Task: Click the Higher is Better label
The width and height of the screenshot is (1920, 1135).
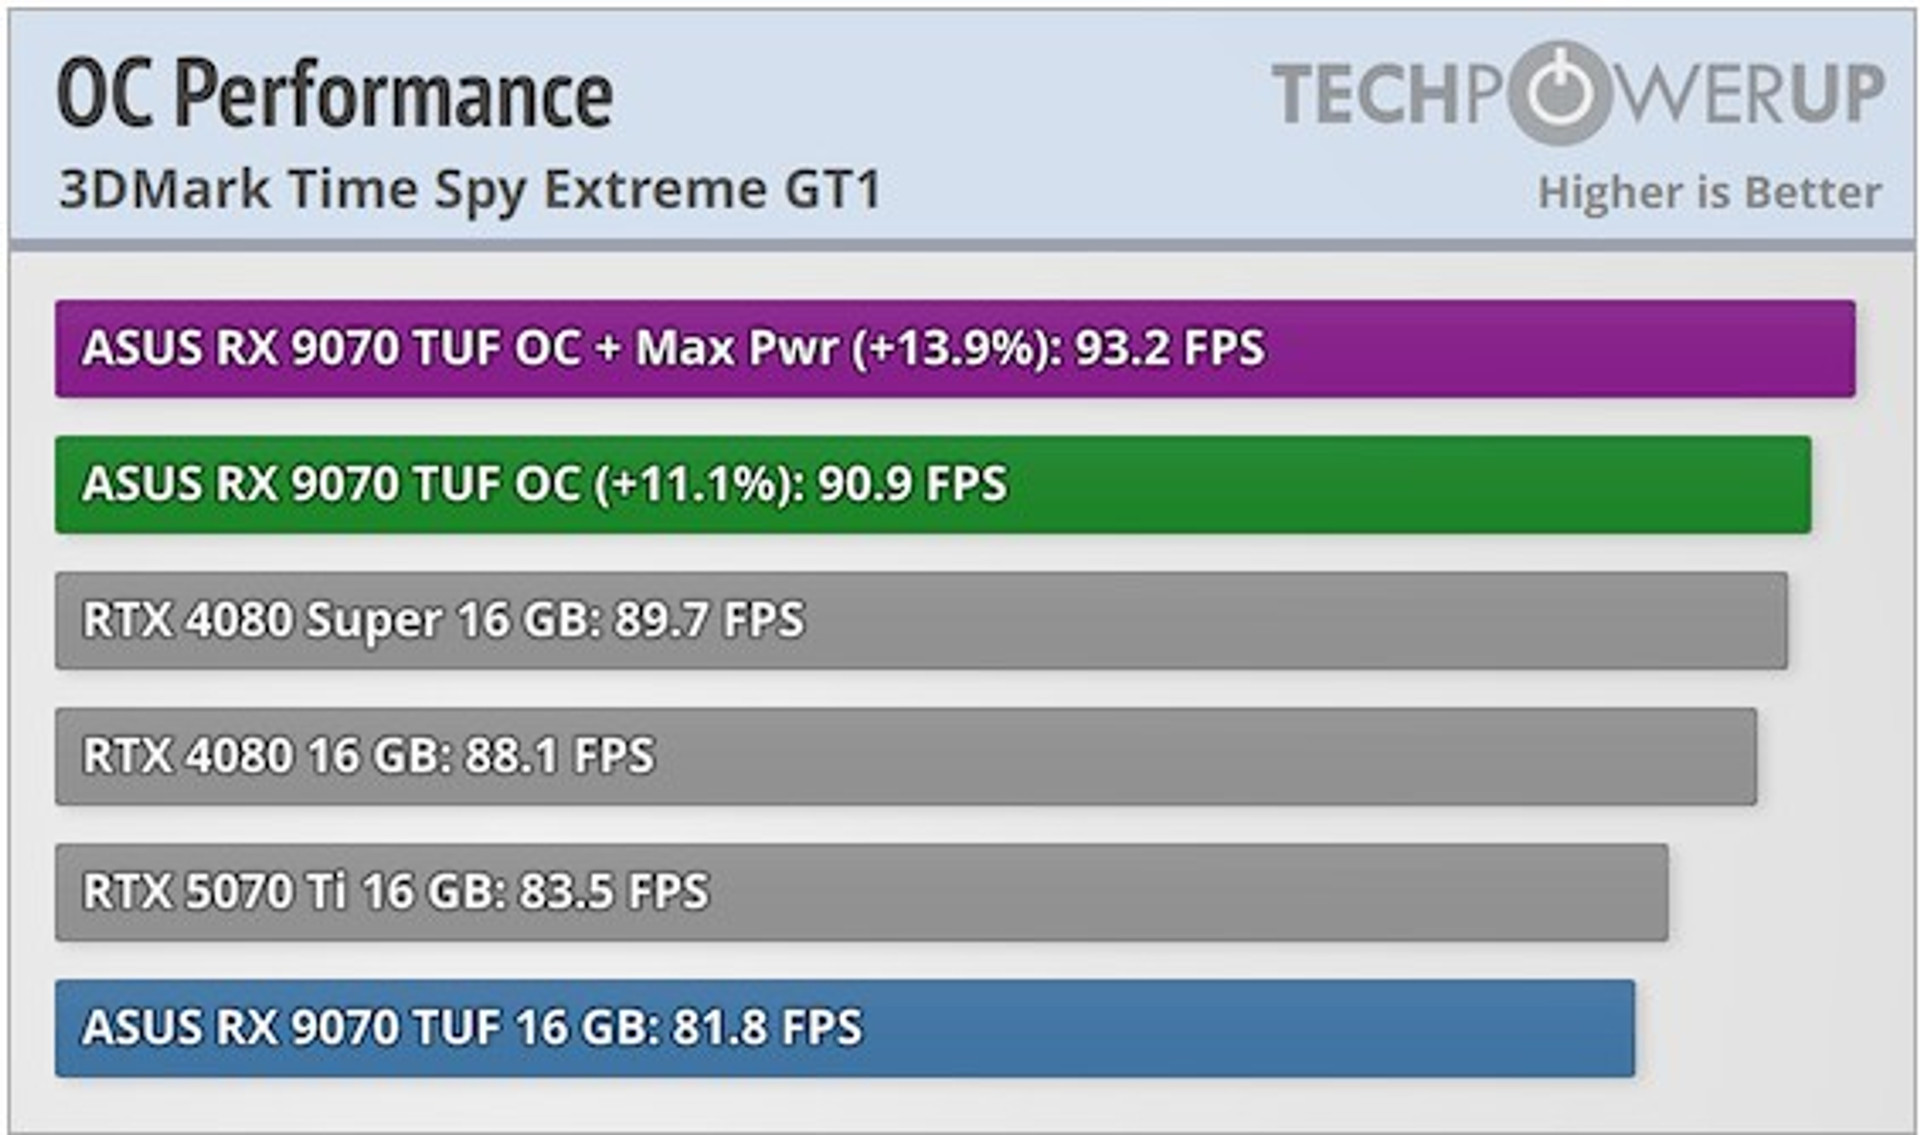Action: [x=1710, y=192]
